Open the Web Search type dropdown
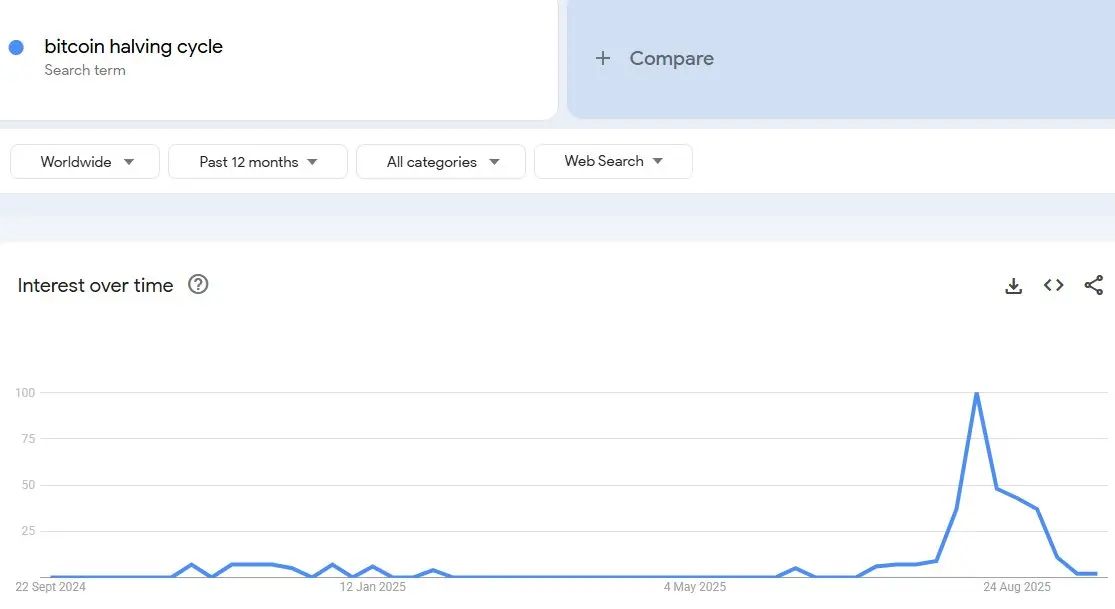 point(613,161)
